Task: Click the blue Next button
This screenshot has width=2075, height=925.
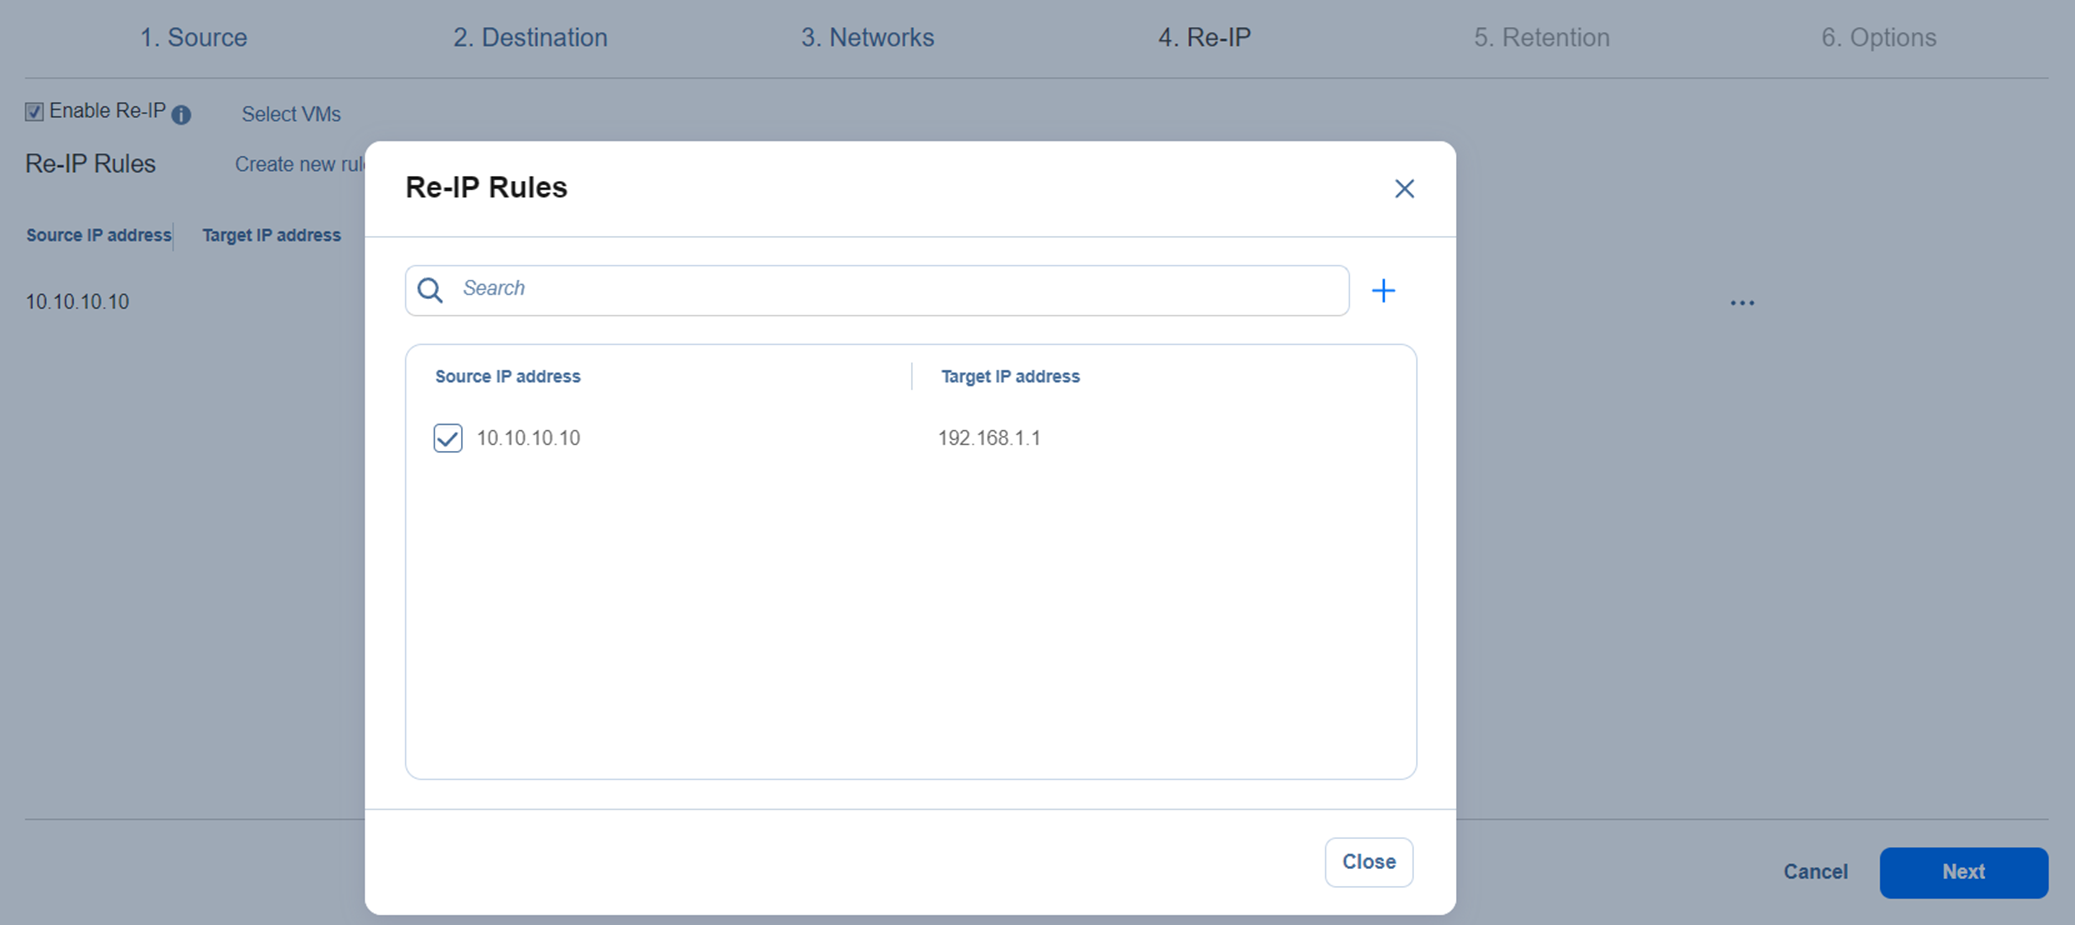Action: pyautogui.click(x=1963, y=872)
